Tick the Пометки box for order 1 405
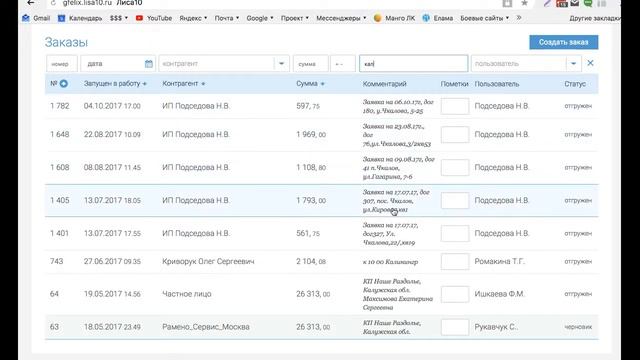The image size is (640, 360). (455, 200)
